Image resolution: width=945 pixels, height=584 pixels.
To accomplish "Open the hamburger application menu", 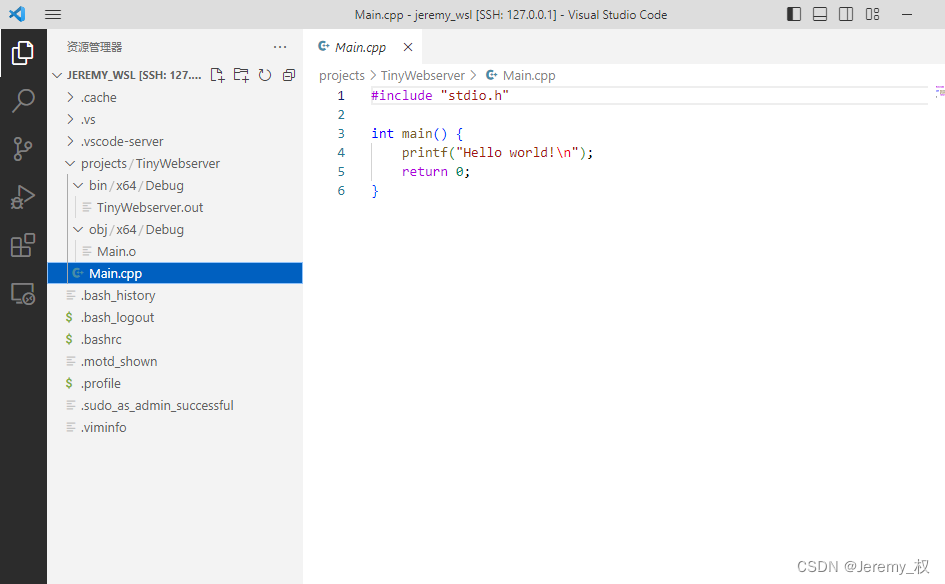I will tap(53, 14).
